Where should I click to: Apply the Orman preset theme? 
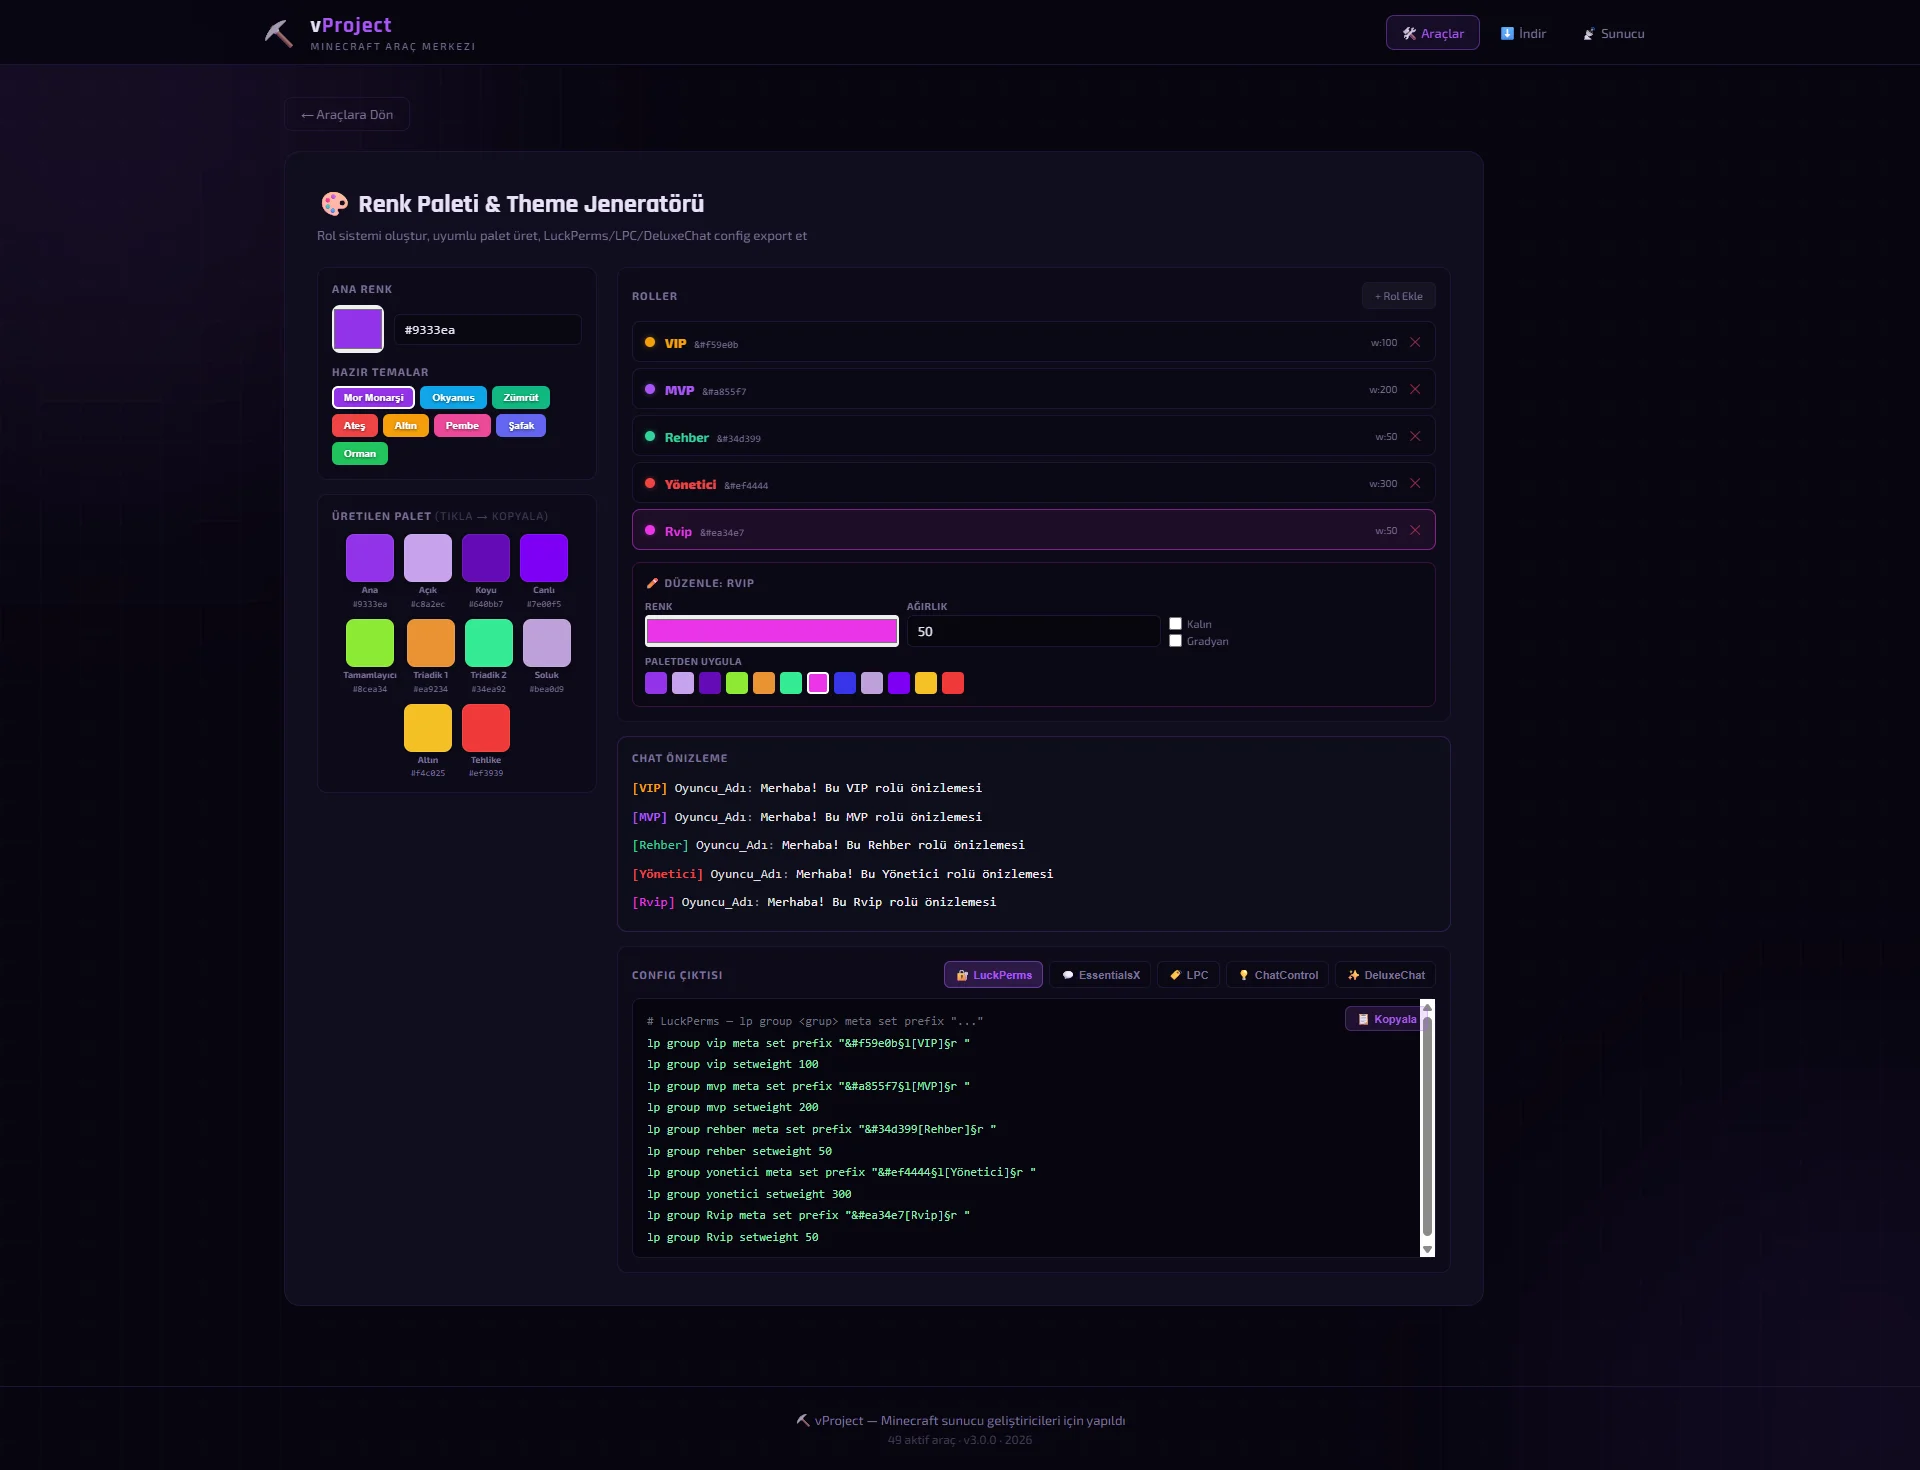tap(360, 454)
